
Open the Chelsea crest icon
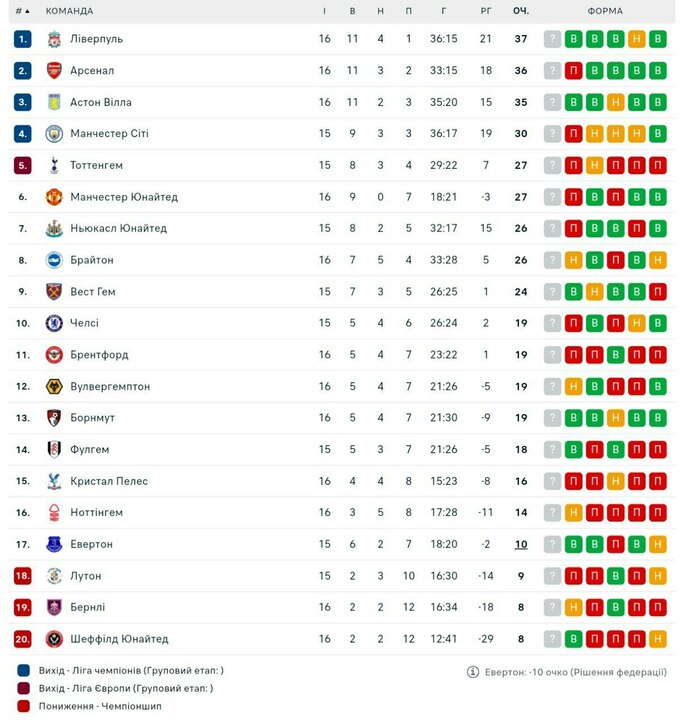(x=54, y=323)
